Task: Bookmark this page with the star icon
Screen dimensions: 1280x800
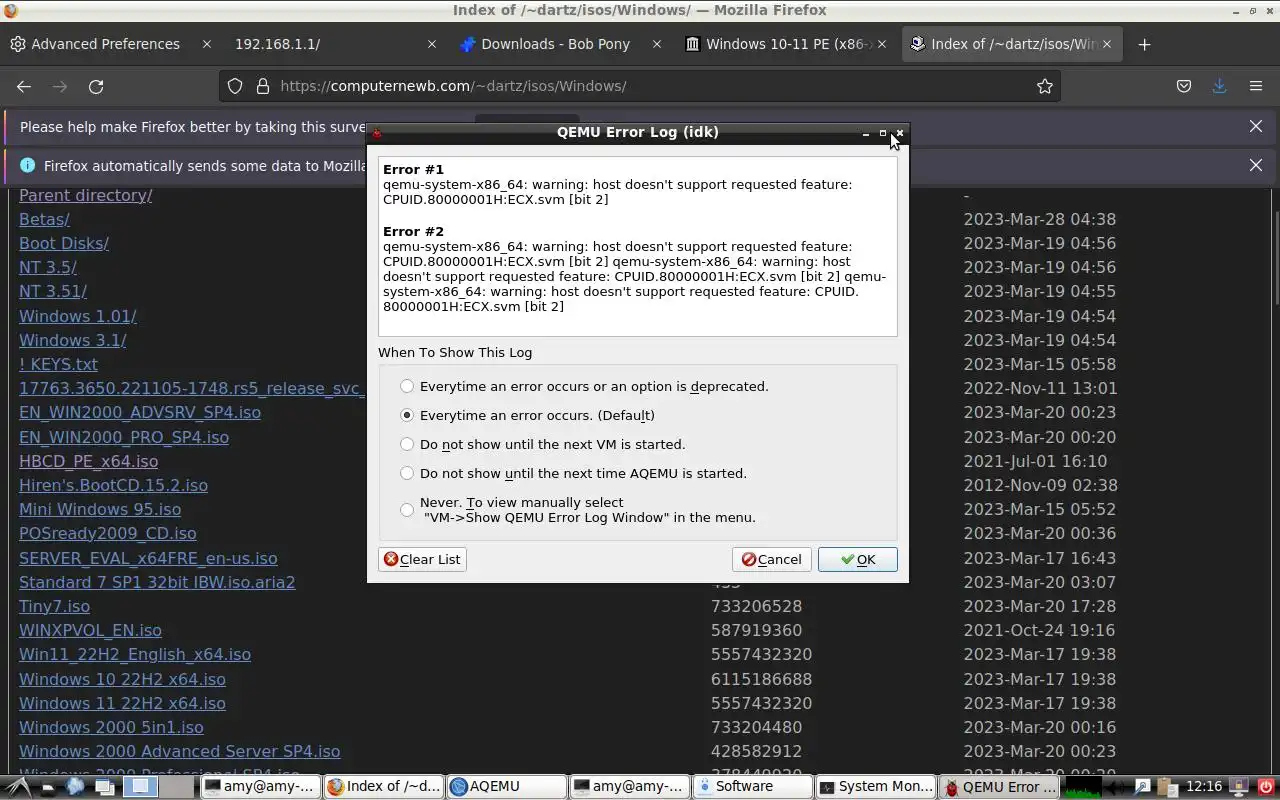Action: click(1045, 86)
